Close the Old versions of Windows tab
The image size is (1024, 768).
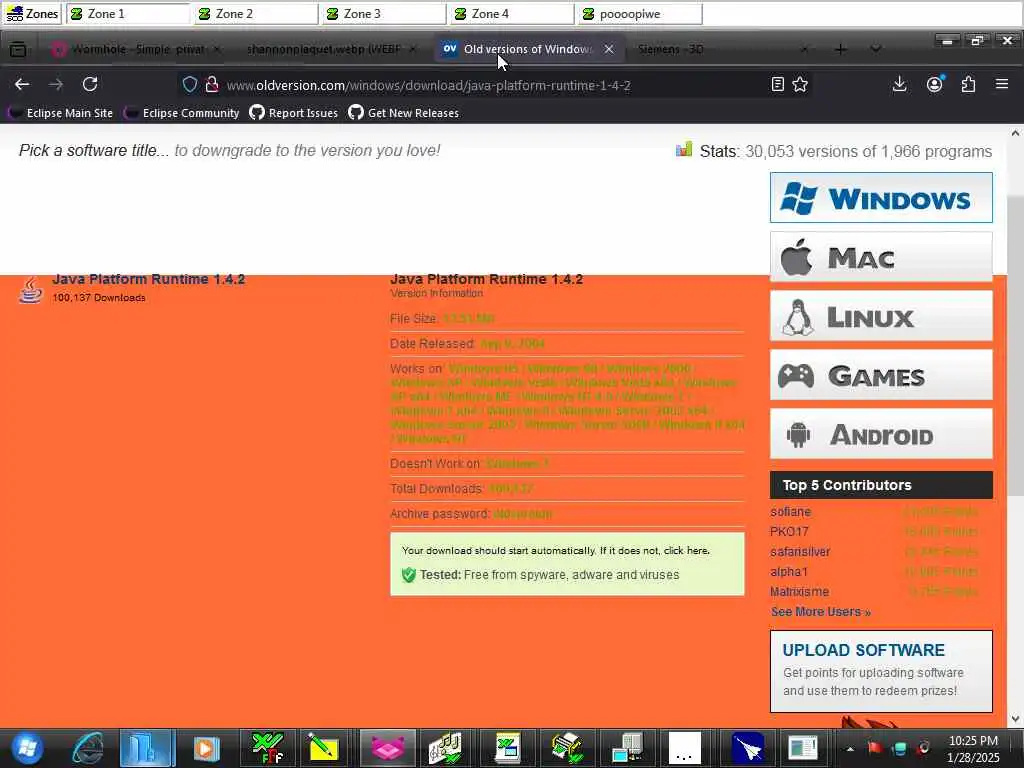(609, 49)
